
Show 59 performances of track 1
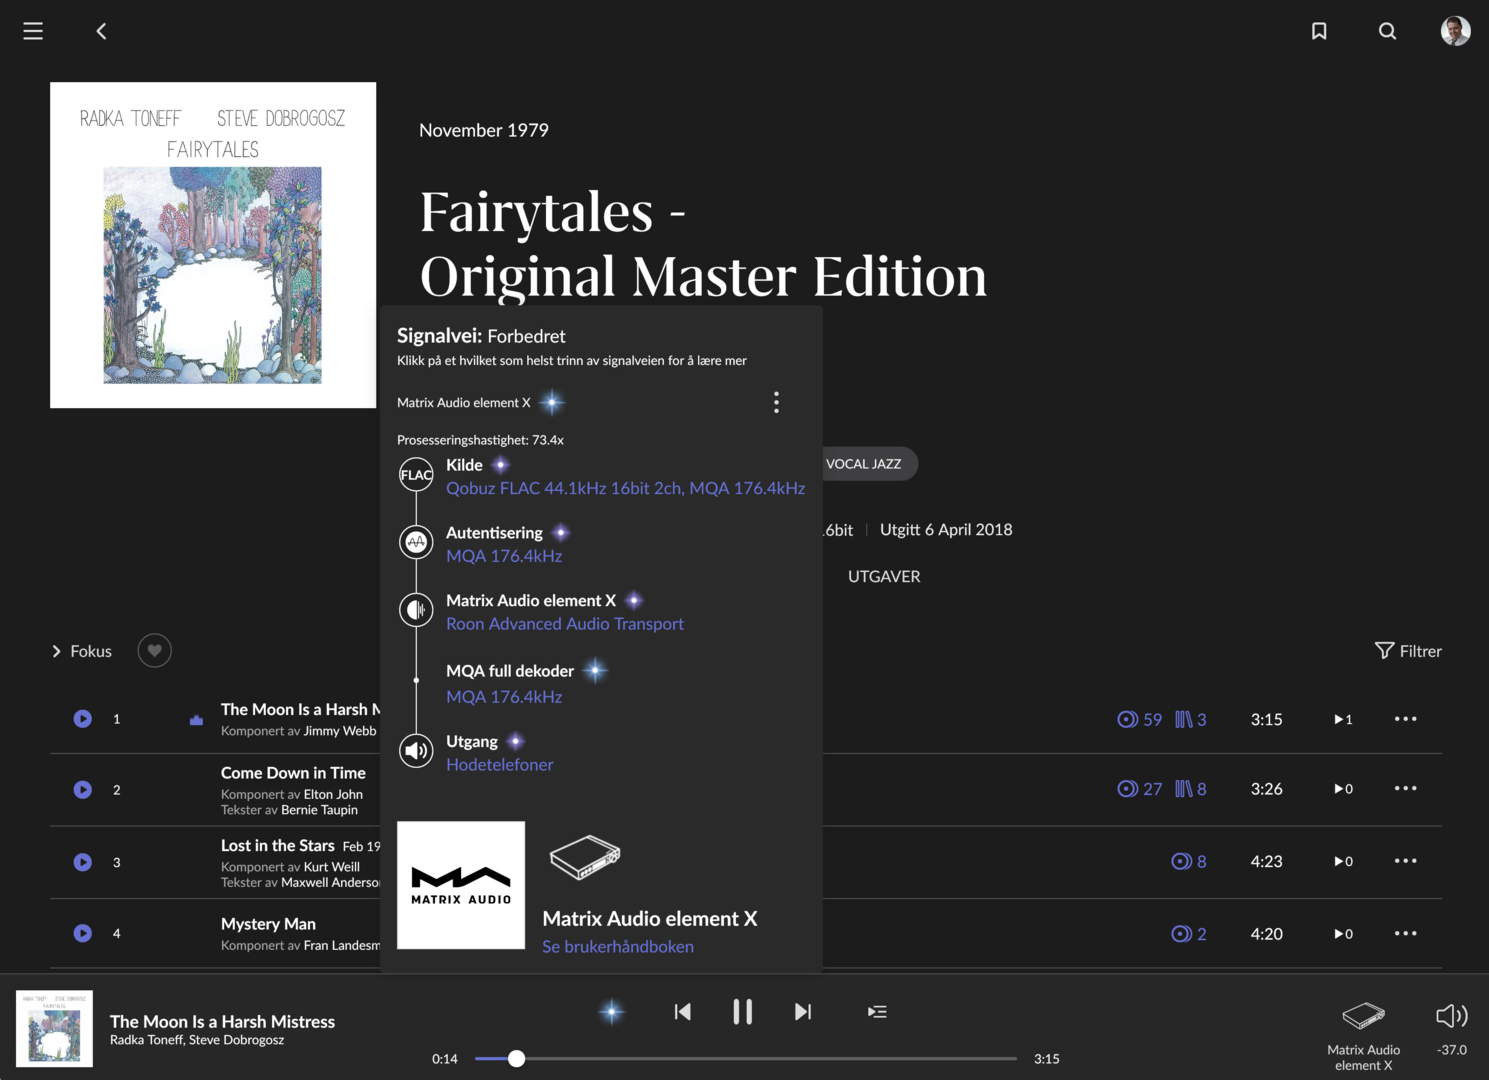[1139, 719]
